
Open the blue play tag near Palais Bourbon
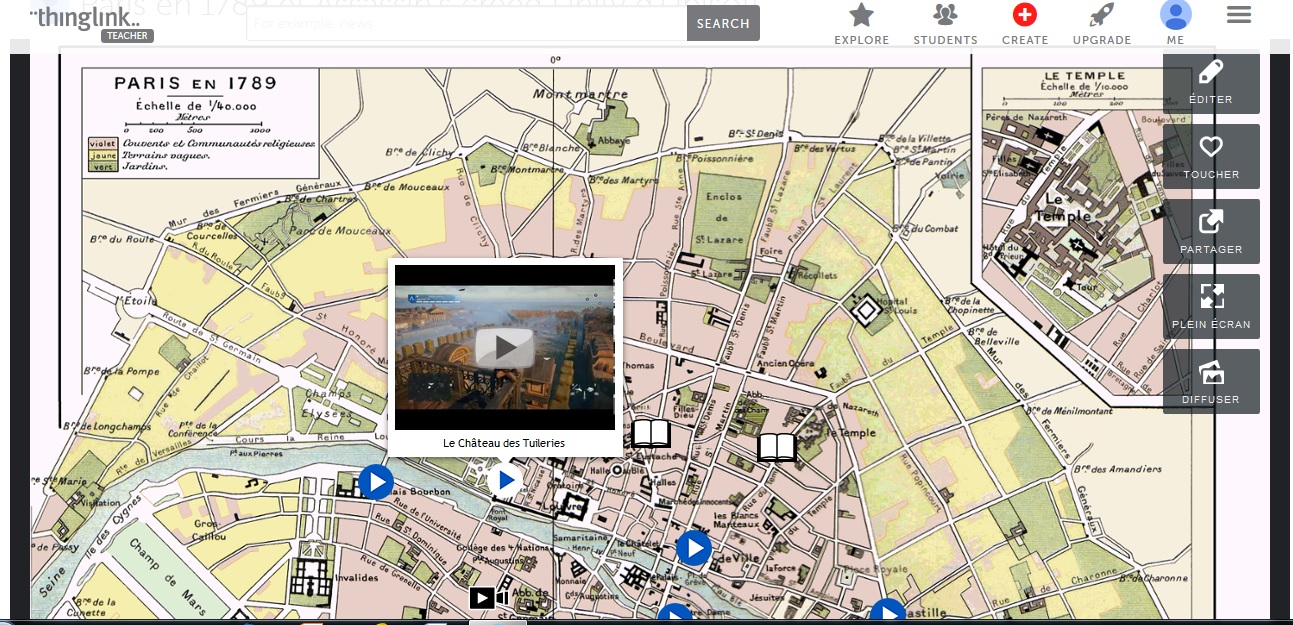click(376, 482)
